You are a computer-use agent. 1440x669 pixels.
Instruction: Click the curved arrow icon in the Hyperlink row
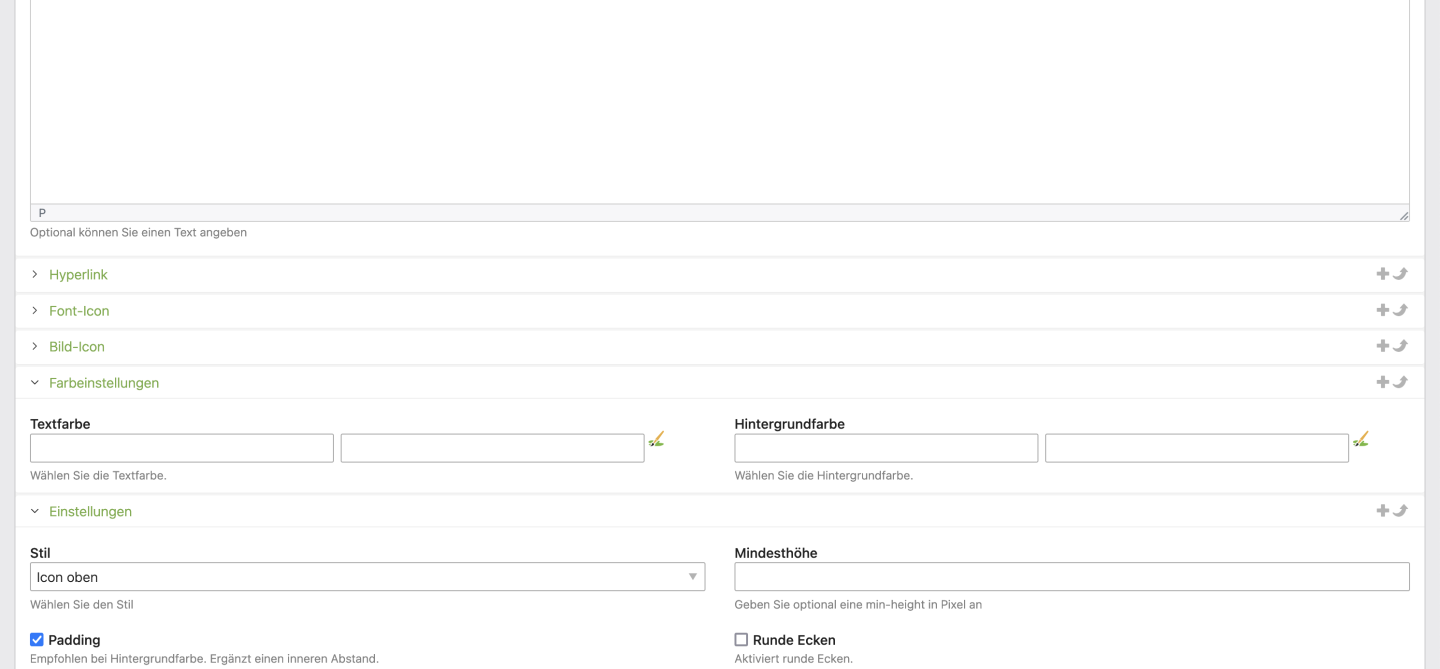pos(1400,274)
